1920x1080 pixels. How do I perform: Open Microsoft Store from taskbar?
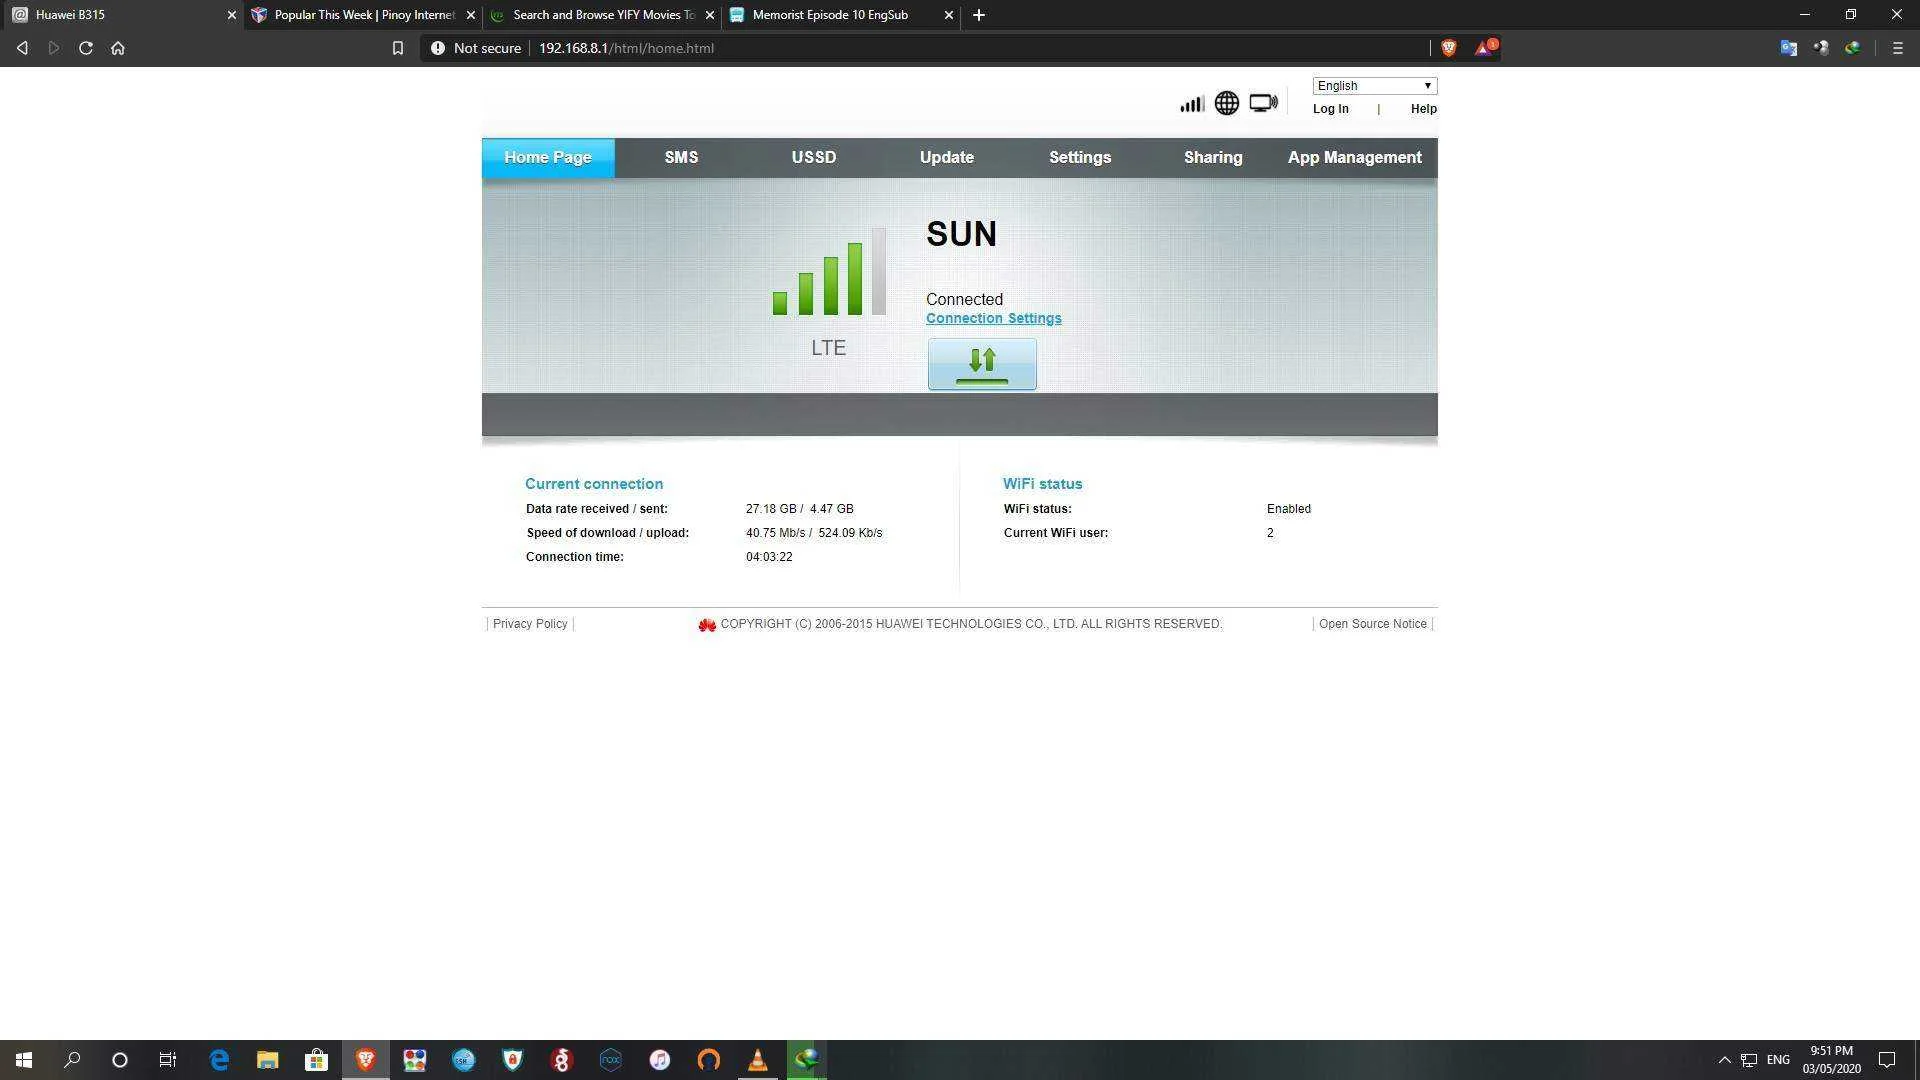[316, 1060]
